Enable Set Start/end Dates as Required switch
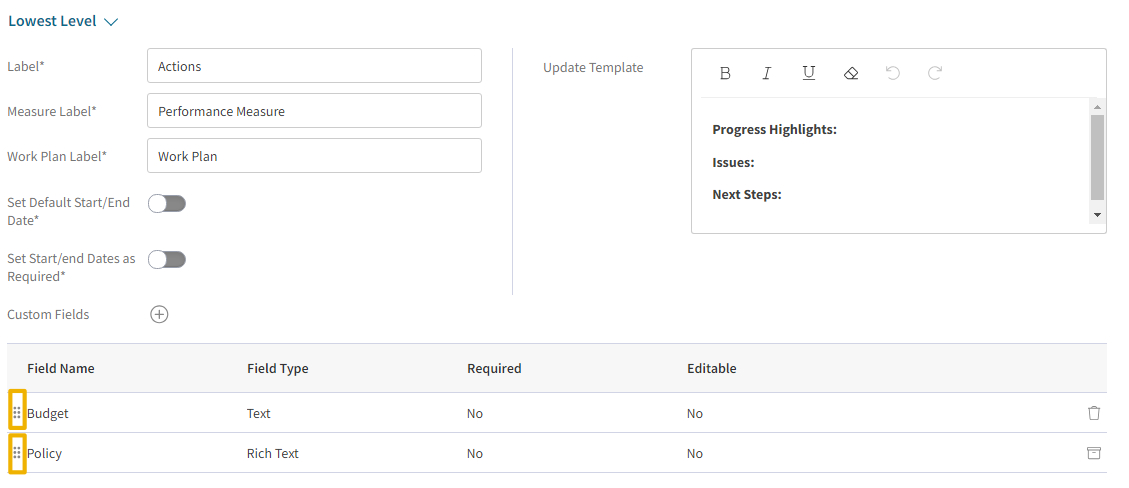This screenshot has height=488, width=1129. (167, 259)
